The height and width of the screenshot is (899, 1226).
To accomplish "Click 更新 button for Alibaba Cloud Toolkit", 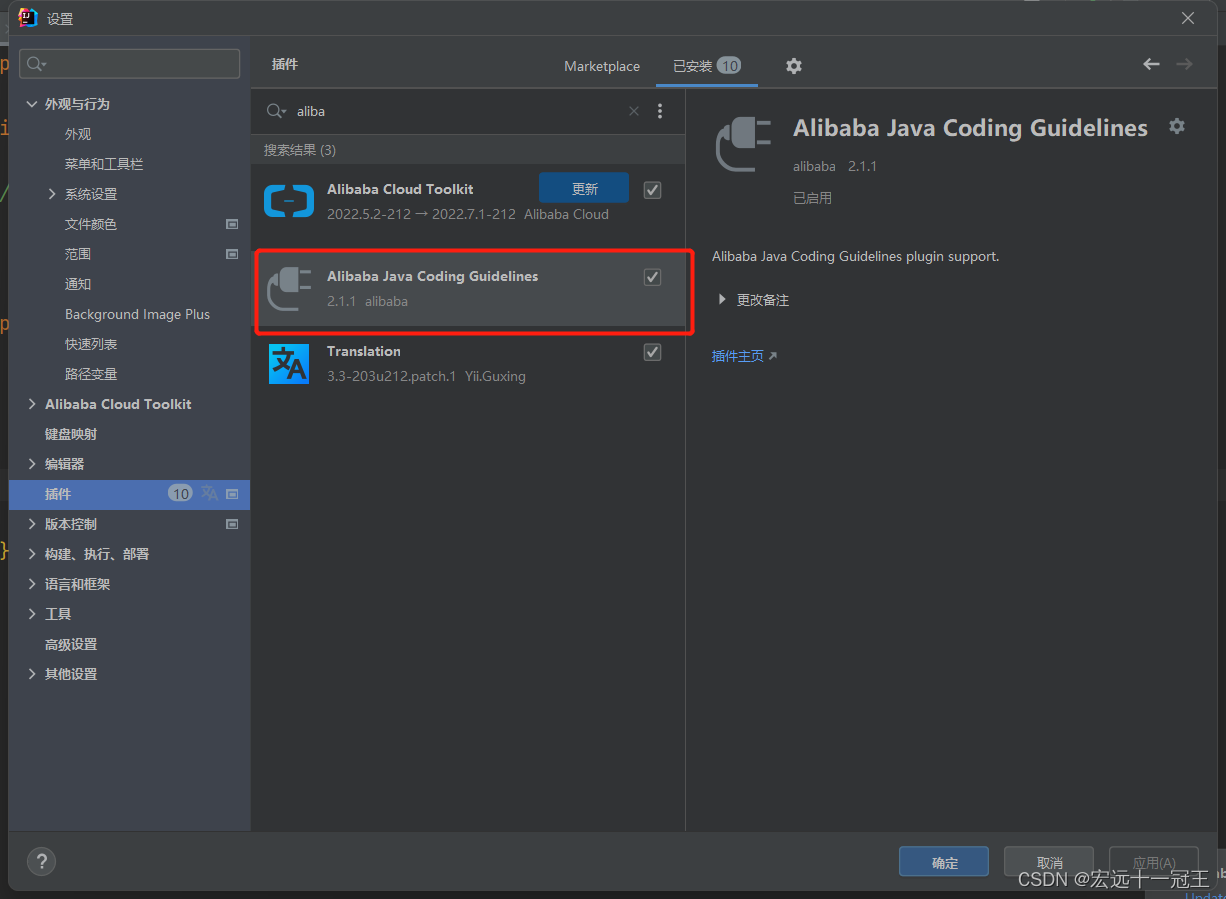I will [584, 189].
